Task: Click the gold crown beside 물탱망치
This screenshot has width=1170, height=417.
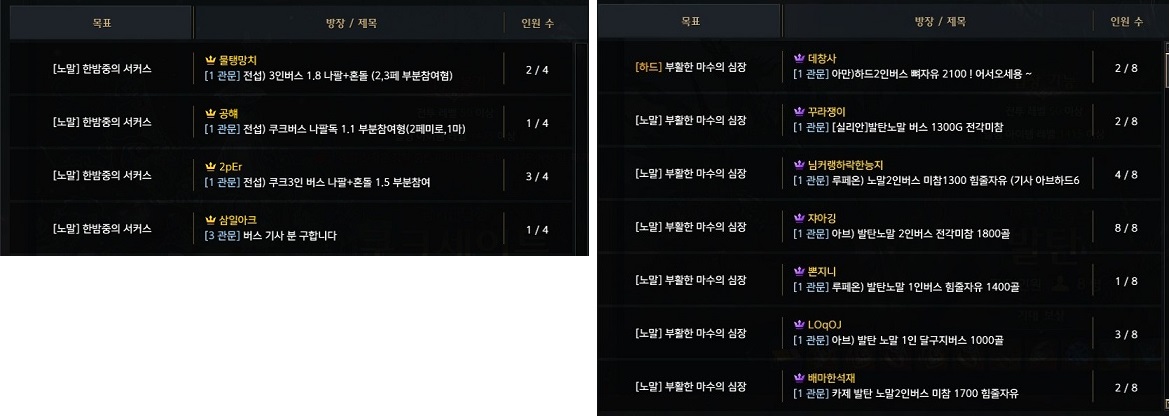Action: 210,59
